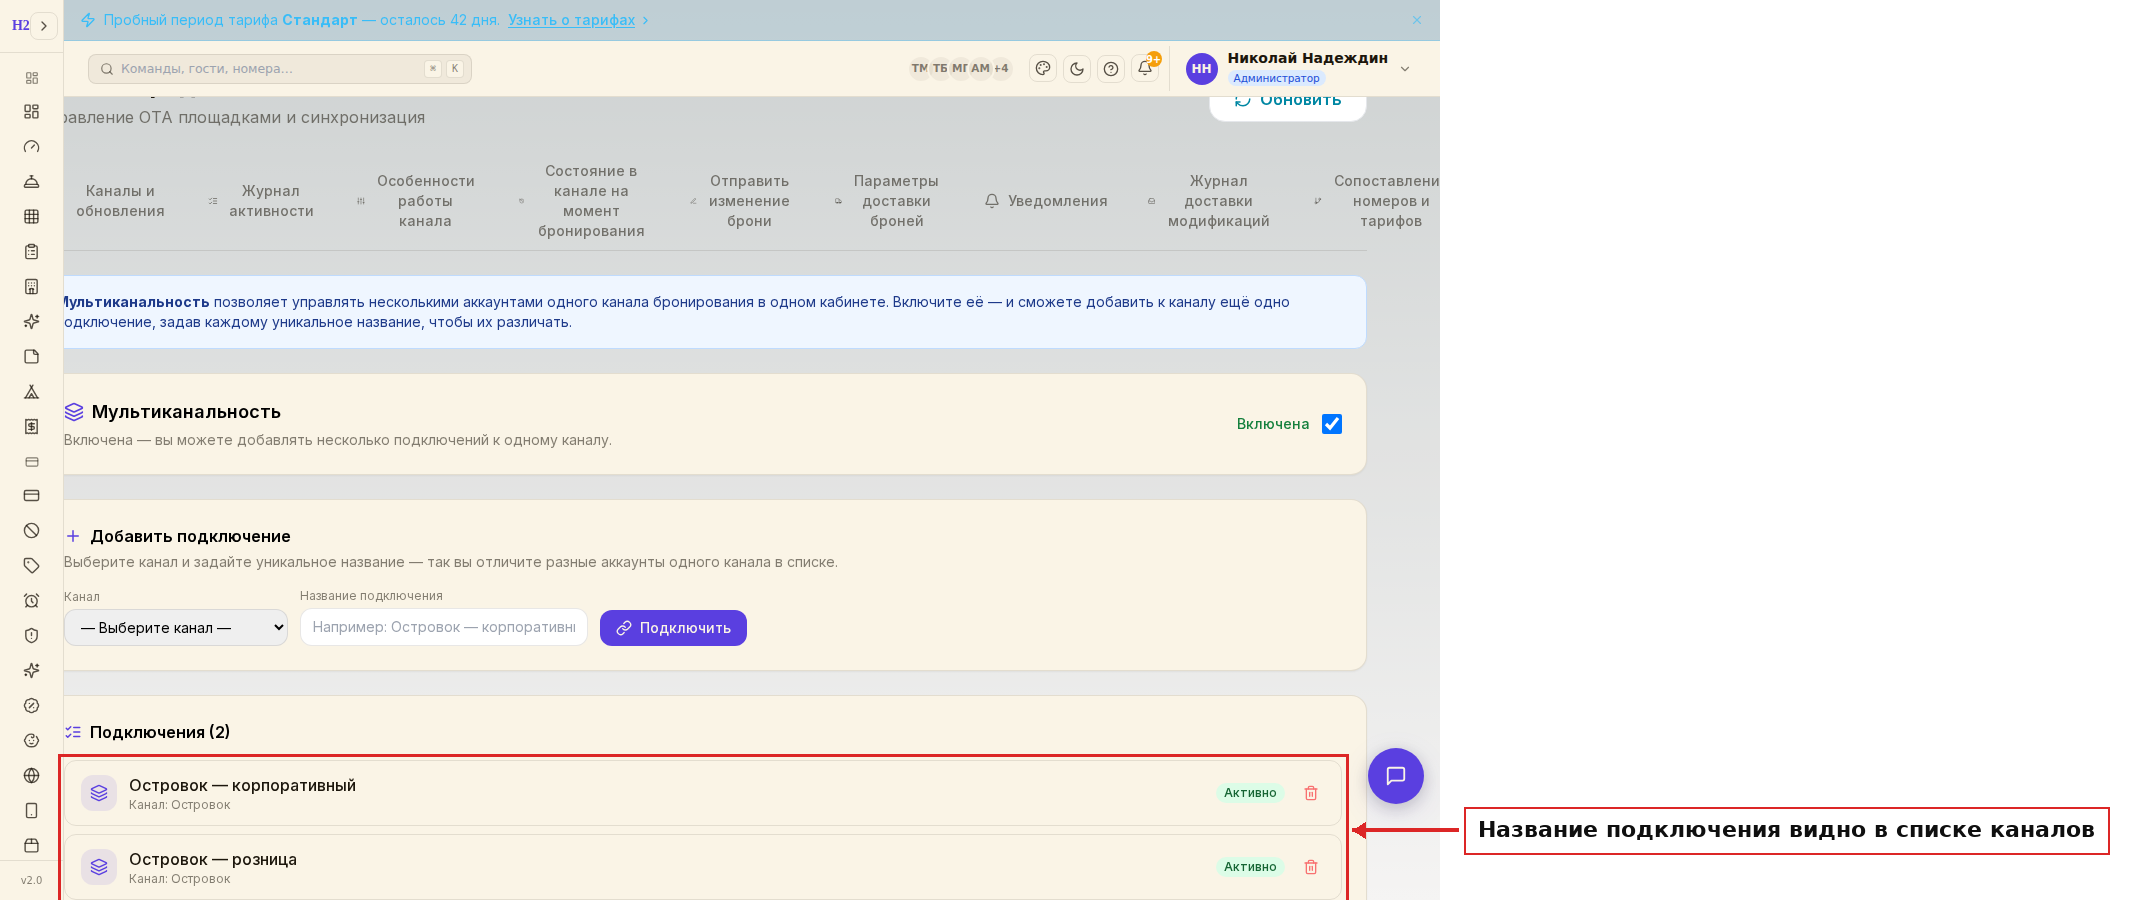Open alarm clock icon in sidebar
2133x900 pixels.
pyautogui.click(x=32, y=601)
